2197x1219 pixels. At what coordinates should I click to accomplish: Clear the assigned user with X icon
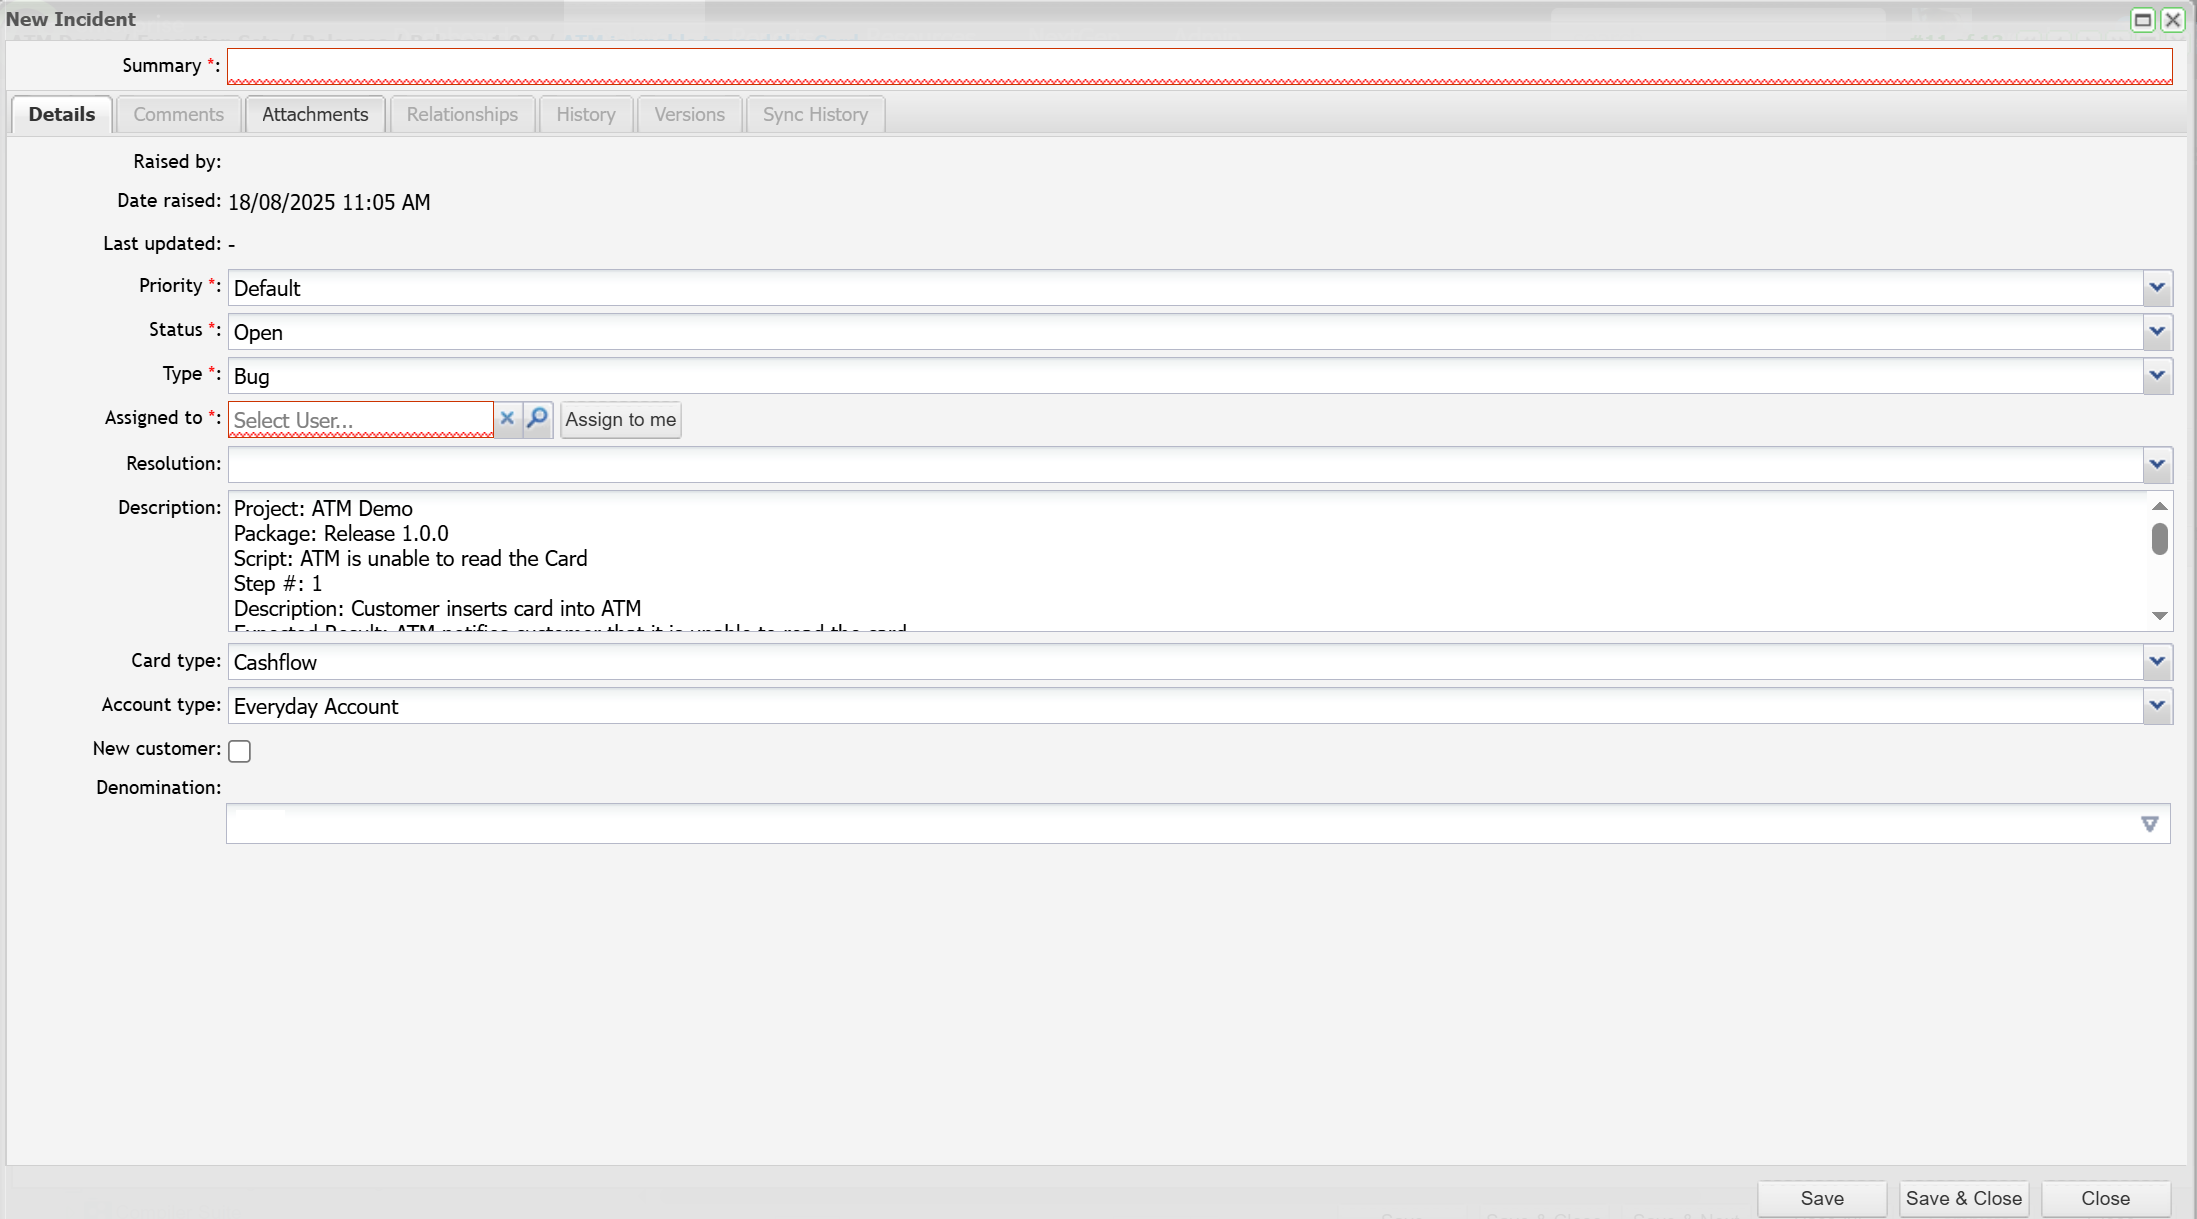tap(507, 419)
